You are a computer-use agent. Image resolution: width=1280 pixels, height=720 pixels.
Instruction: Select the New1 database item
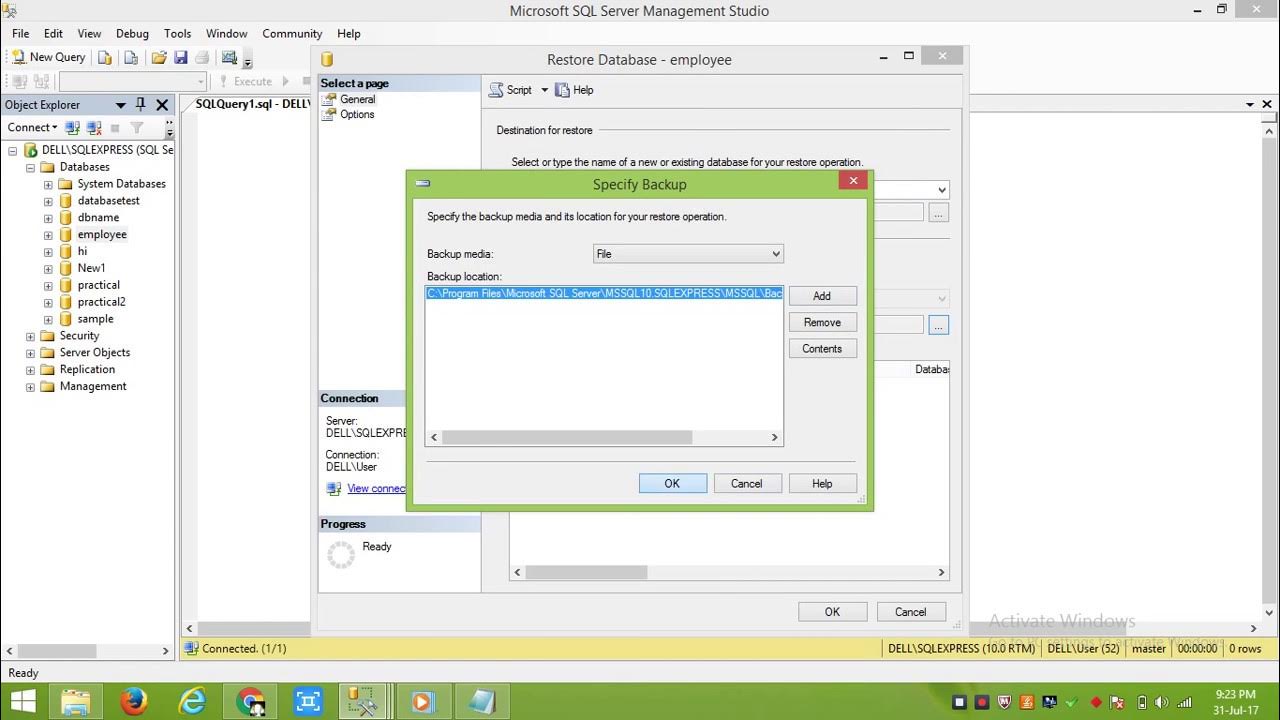click(91, 268)
